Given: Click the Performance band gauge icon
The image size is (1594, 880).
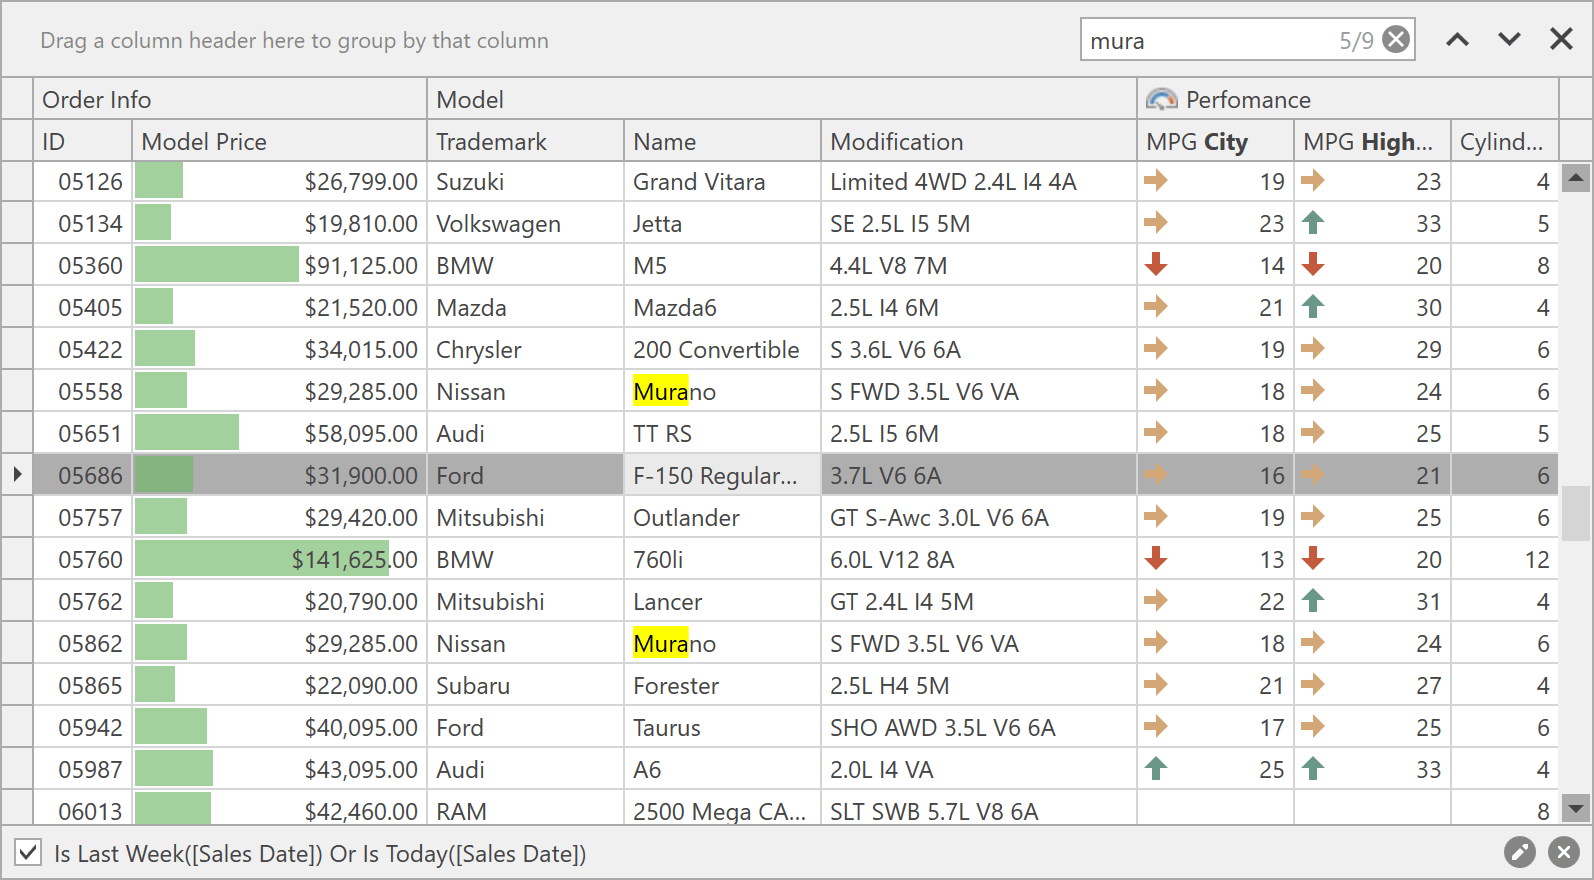Looking at the screenshot, I should pos(1161,100).
